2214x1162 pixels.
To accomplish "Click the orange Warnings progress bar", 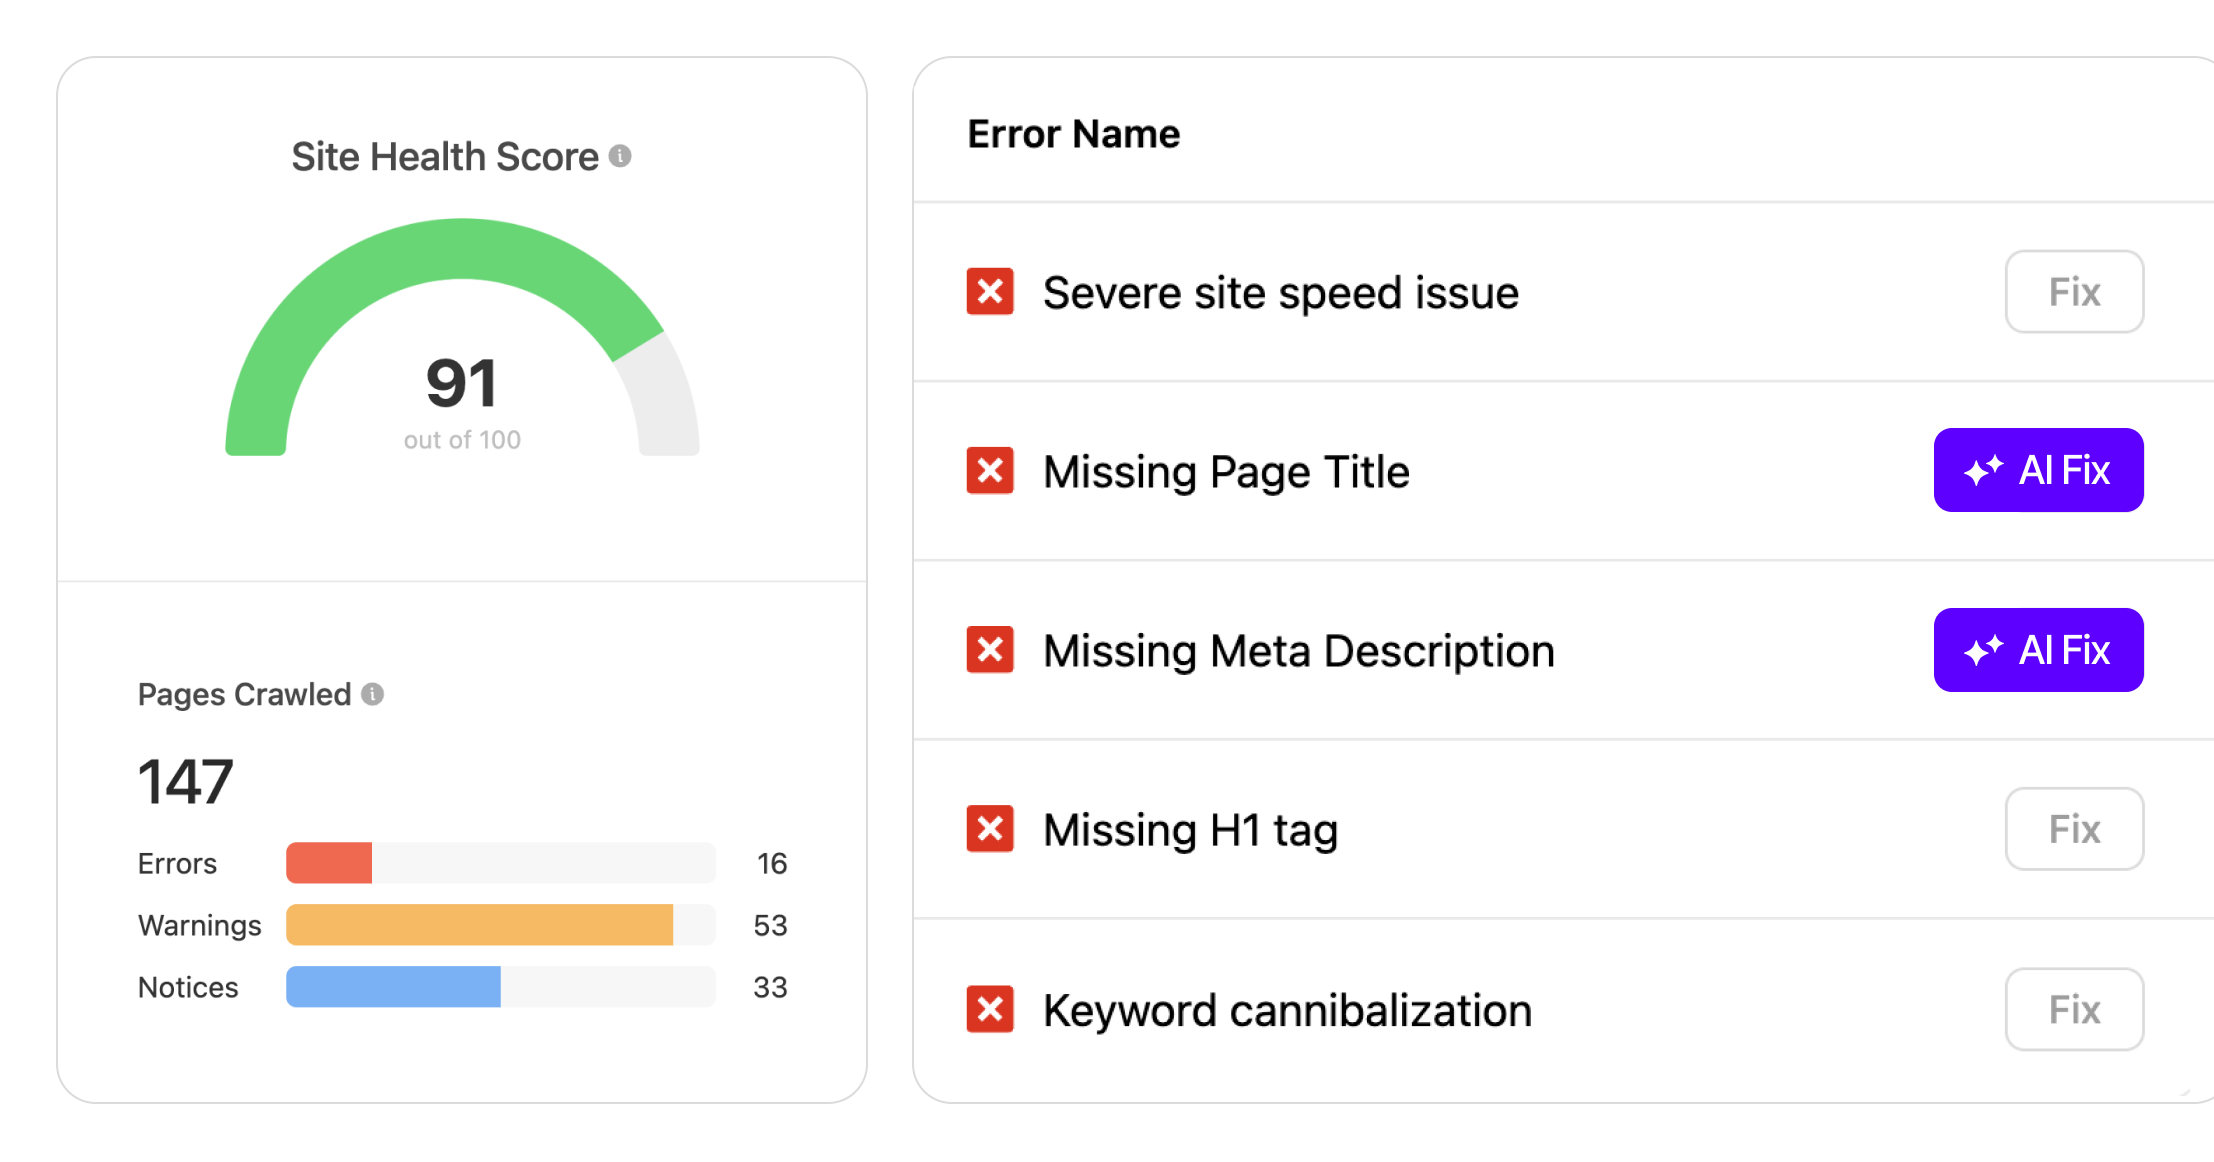I will tap(480, 925).
